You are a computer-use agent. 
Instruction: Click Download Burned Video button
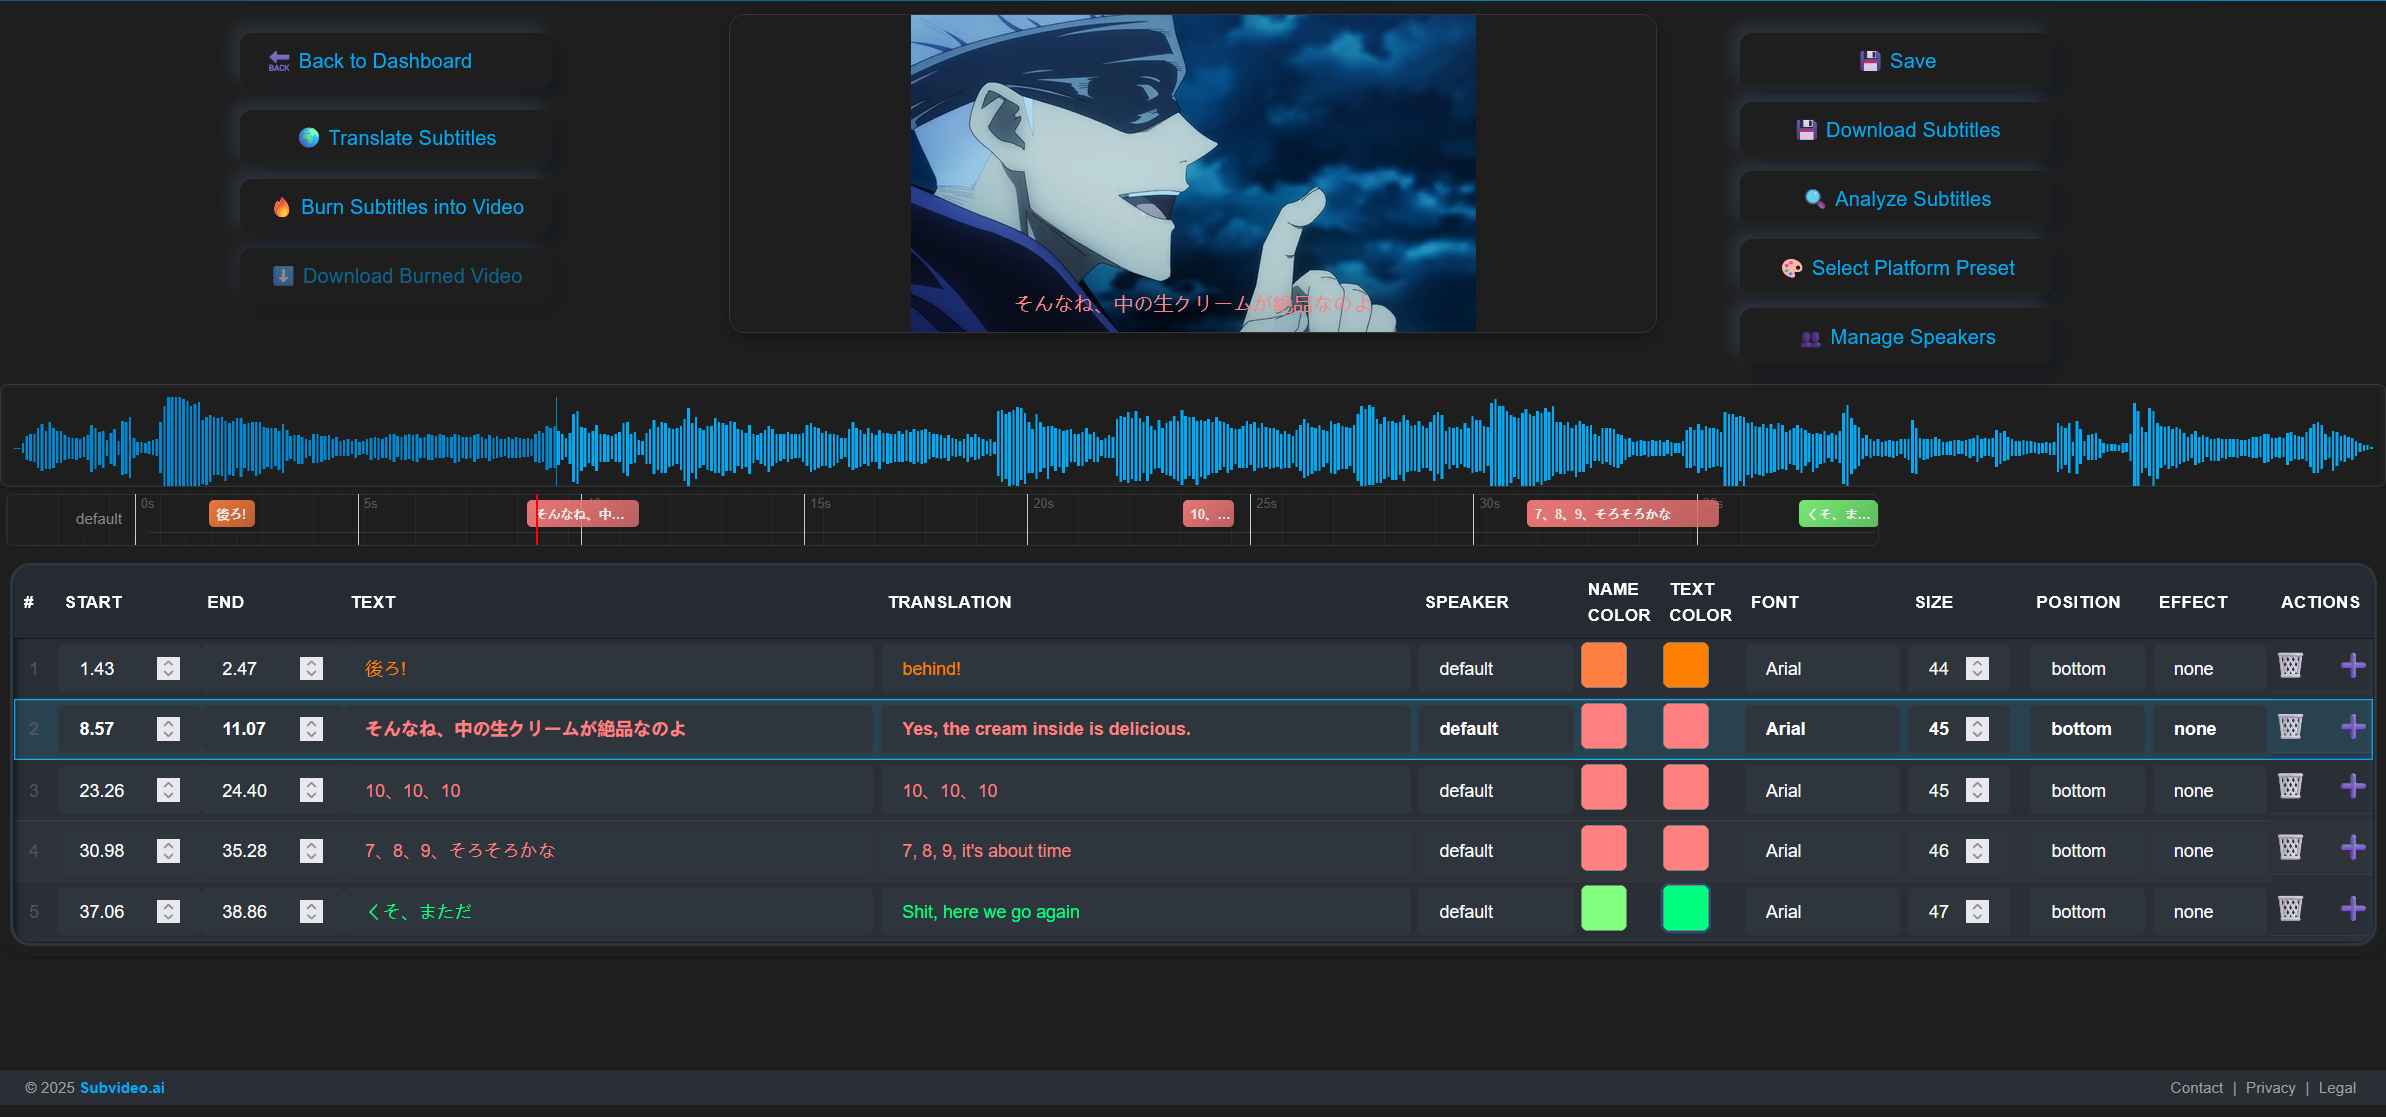click(395, 276)
